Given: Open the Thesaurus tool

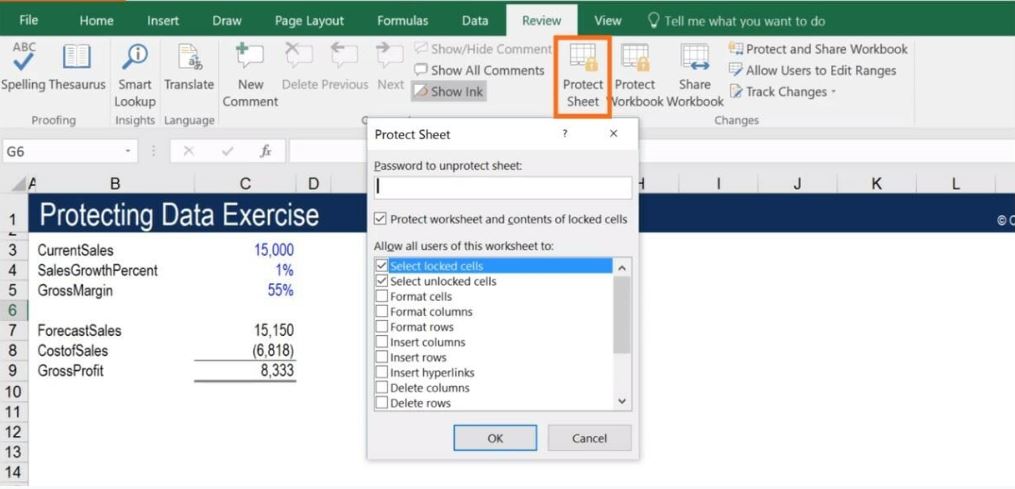Looking at the screenshot, I should (77, 67).
